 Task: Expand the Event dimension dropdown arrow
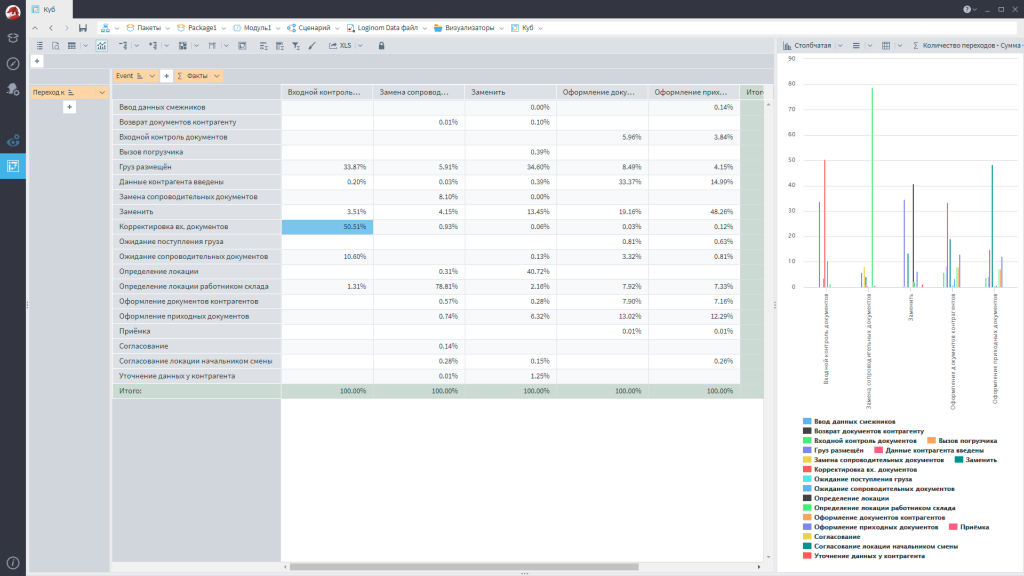point(153,76)
